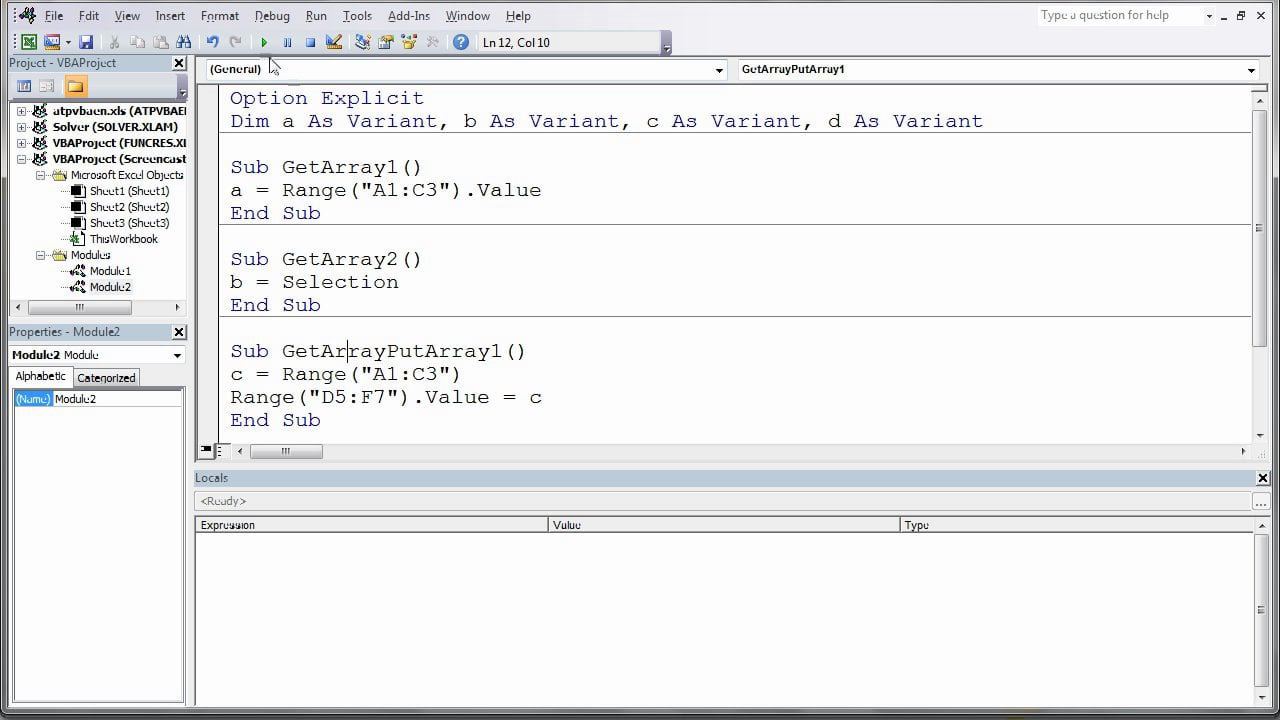Expand the Solver (SOLVER.XLAM) project node

point(21,127)
